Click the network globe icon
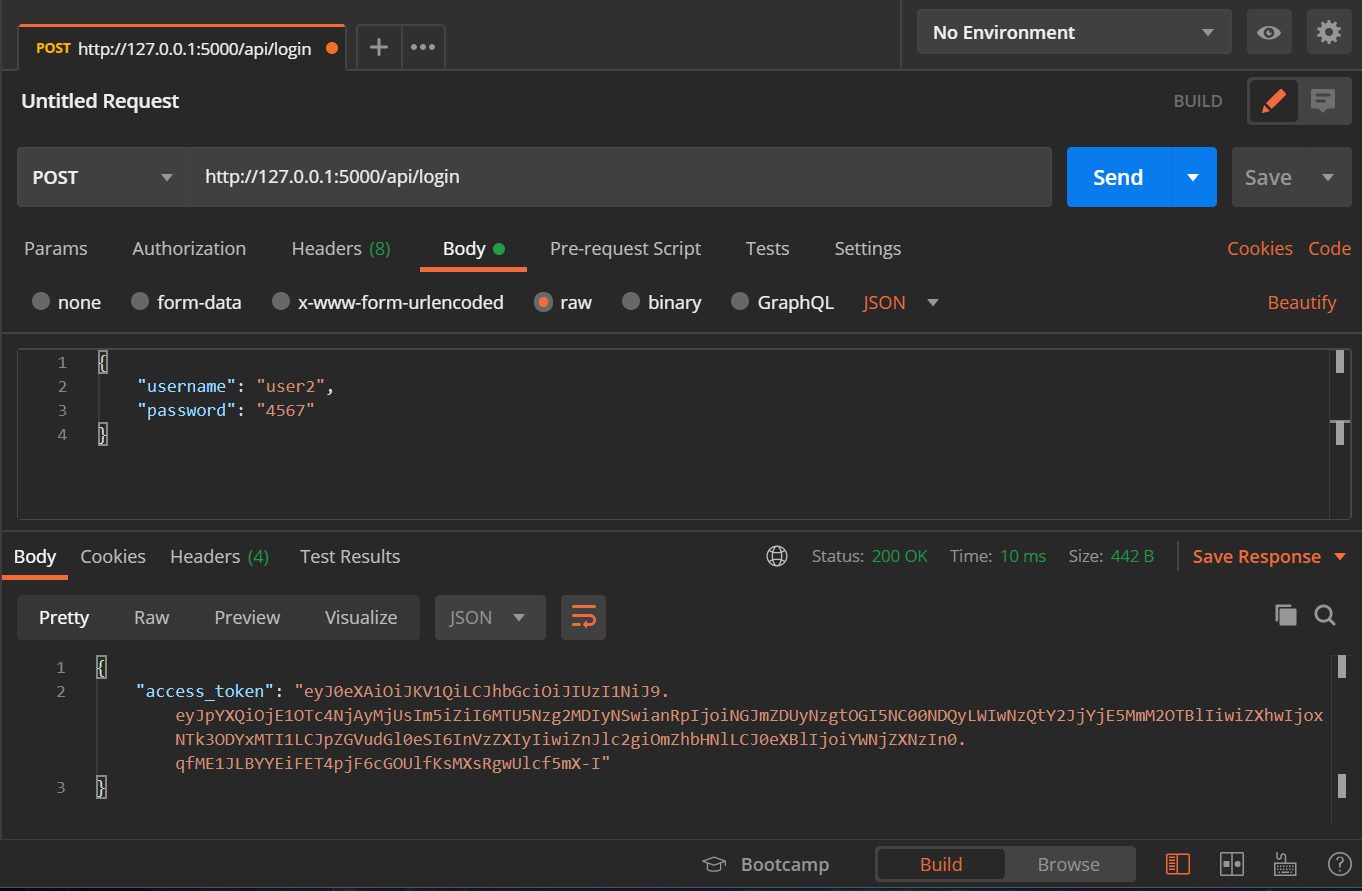Image resolution: width=1362 pixels, height=891 pixels. tap(777, 556)
